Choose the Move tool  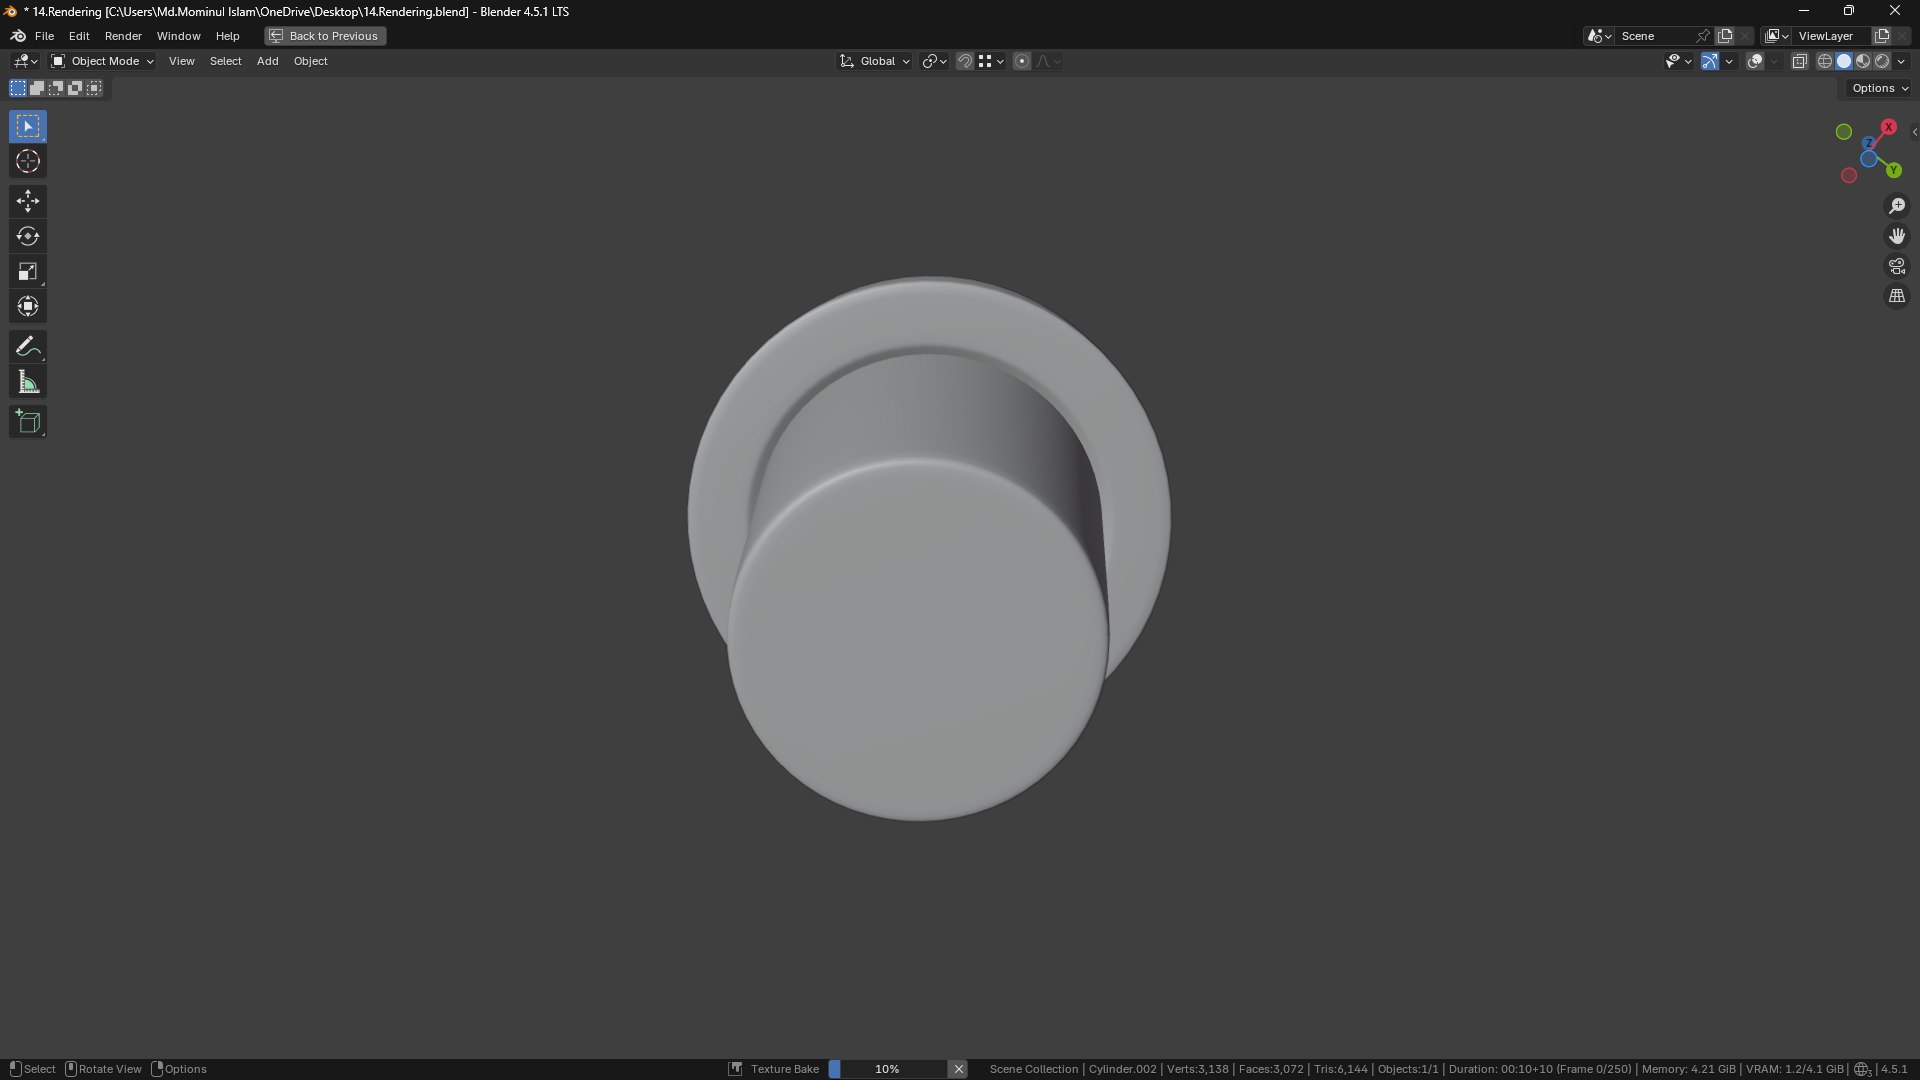coord(28,201)
